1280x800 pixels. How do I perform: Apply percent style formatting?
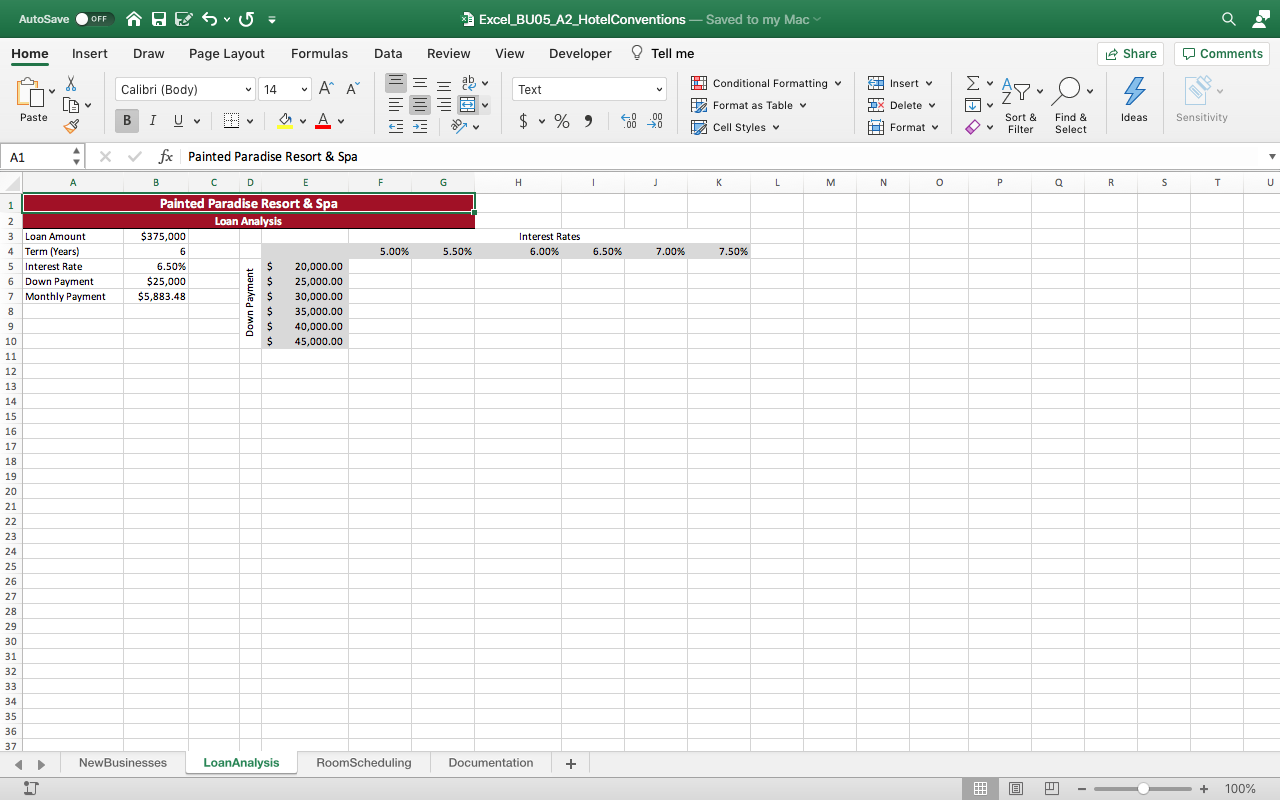pyautogui.click(x=562, y=121)
